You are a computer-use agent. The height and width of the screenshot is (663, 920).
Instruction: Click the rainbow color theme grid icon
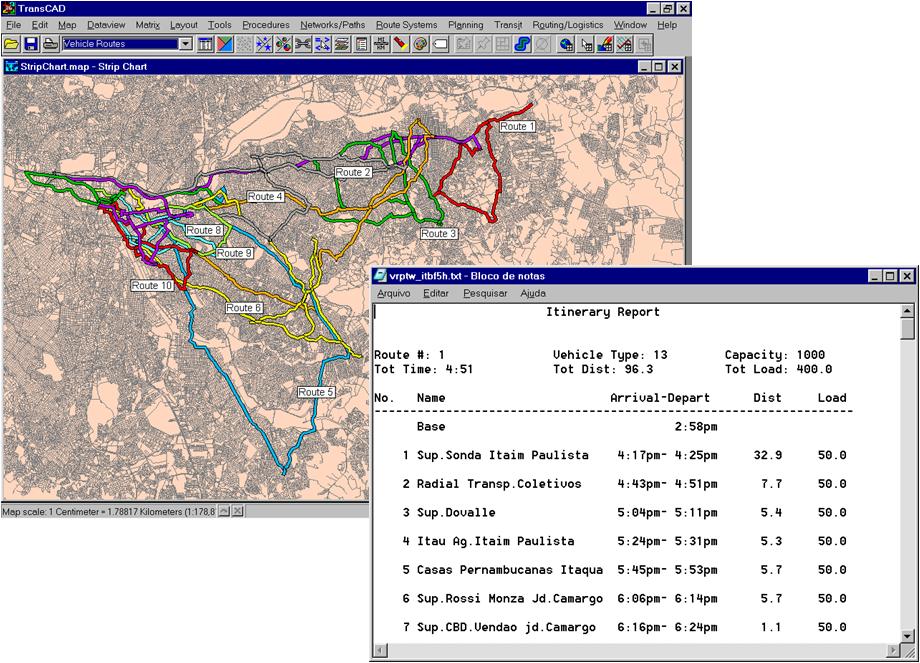tap(605, 44)
